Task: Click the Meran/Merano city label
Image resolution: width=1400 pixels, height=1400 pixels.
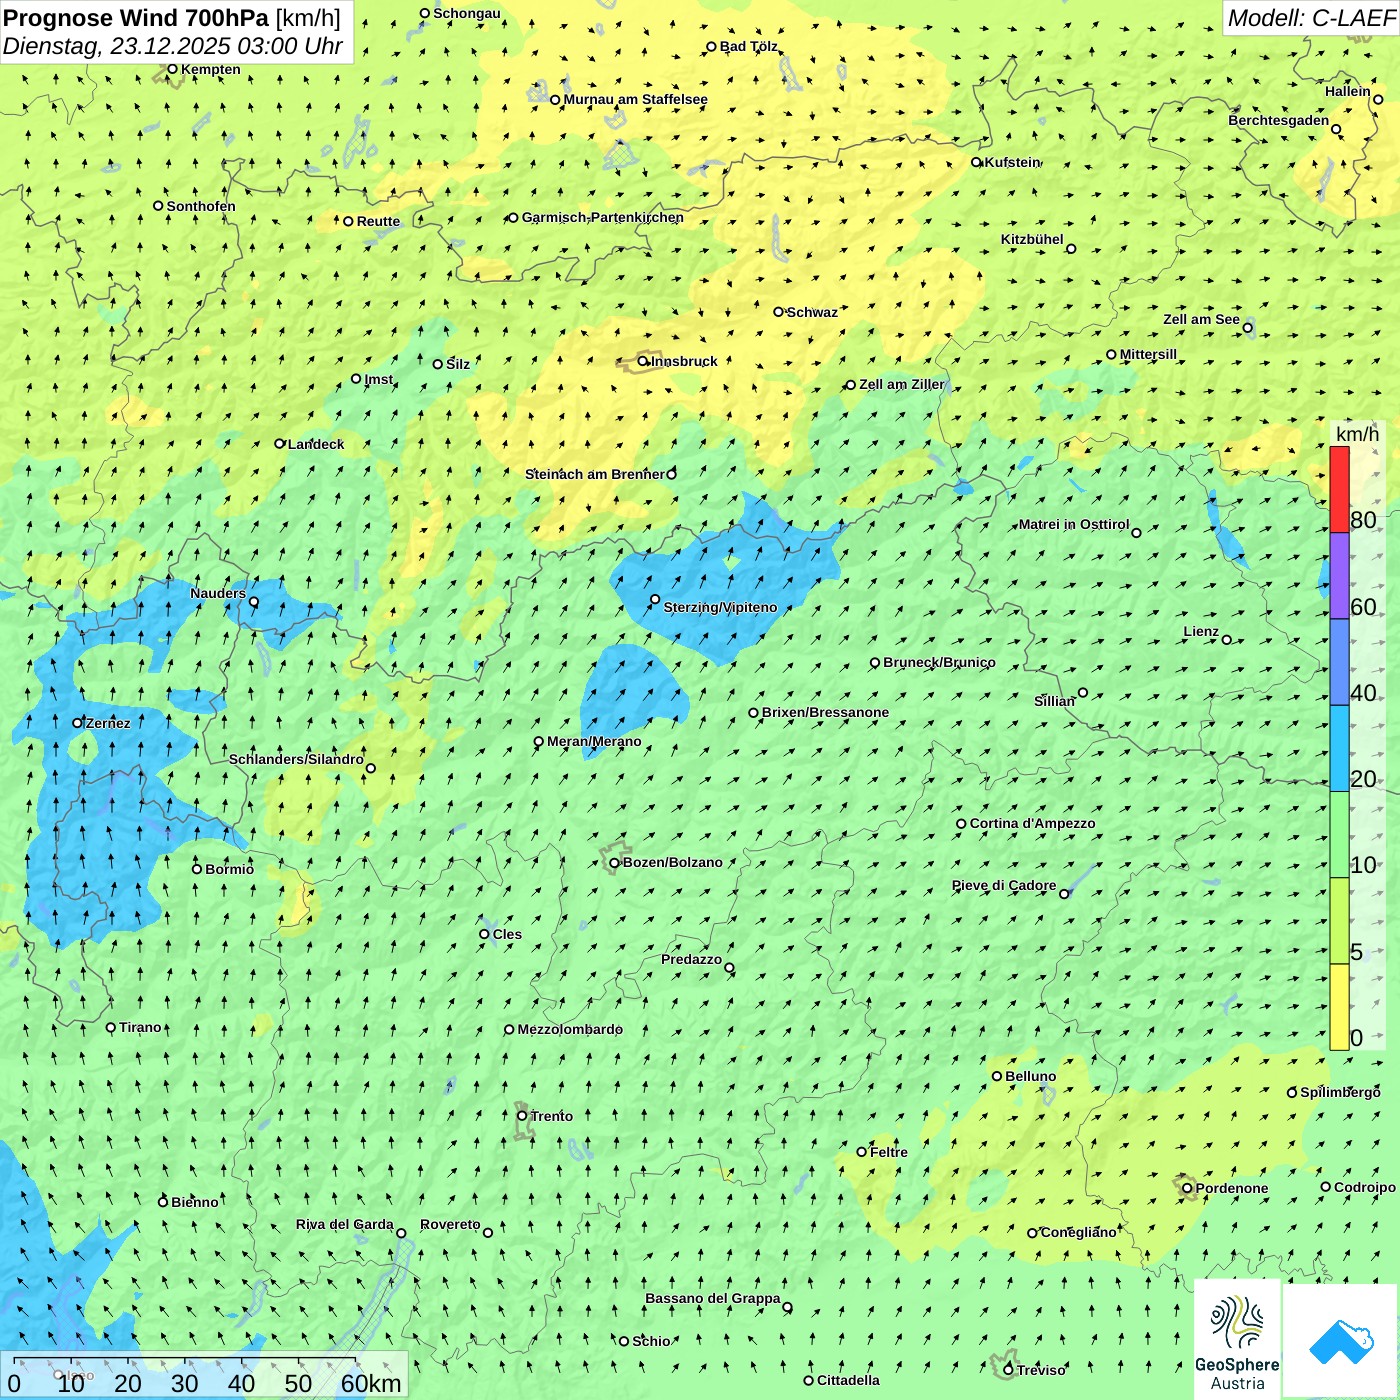Action: [x=594, y=741]
